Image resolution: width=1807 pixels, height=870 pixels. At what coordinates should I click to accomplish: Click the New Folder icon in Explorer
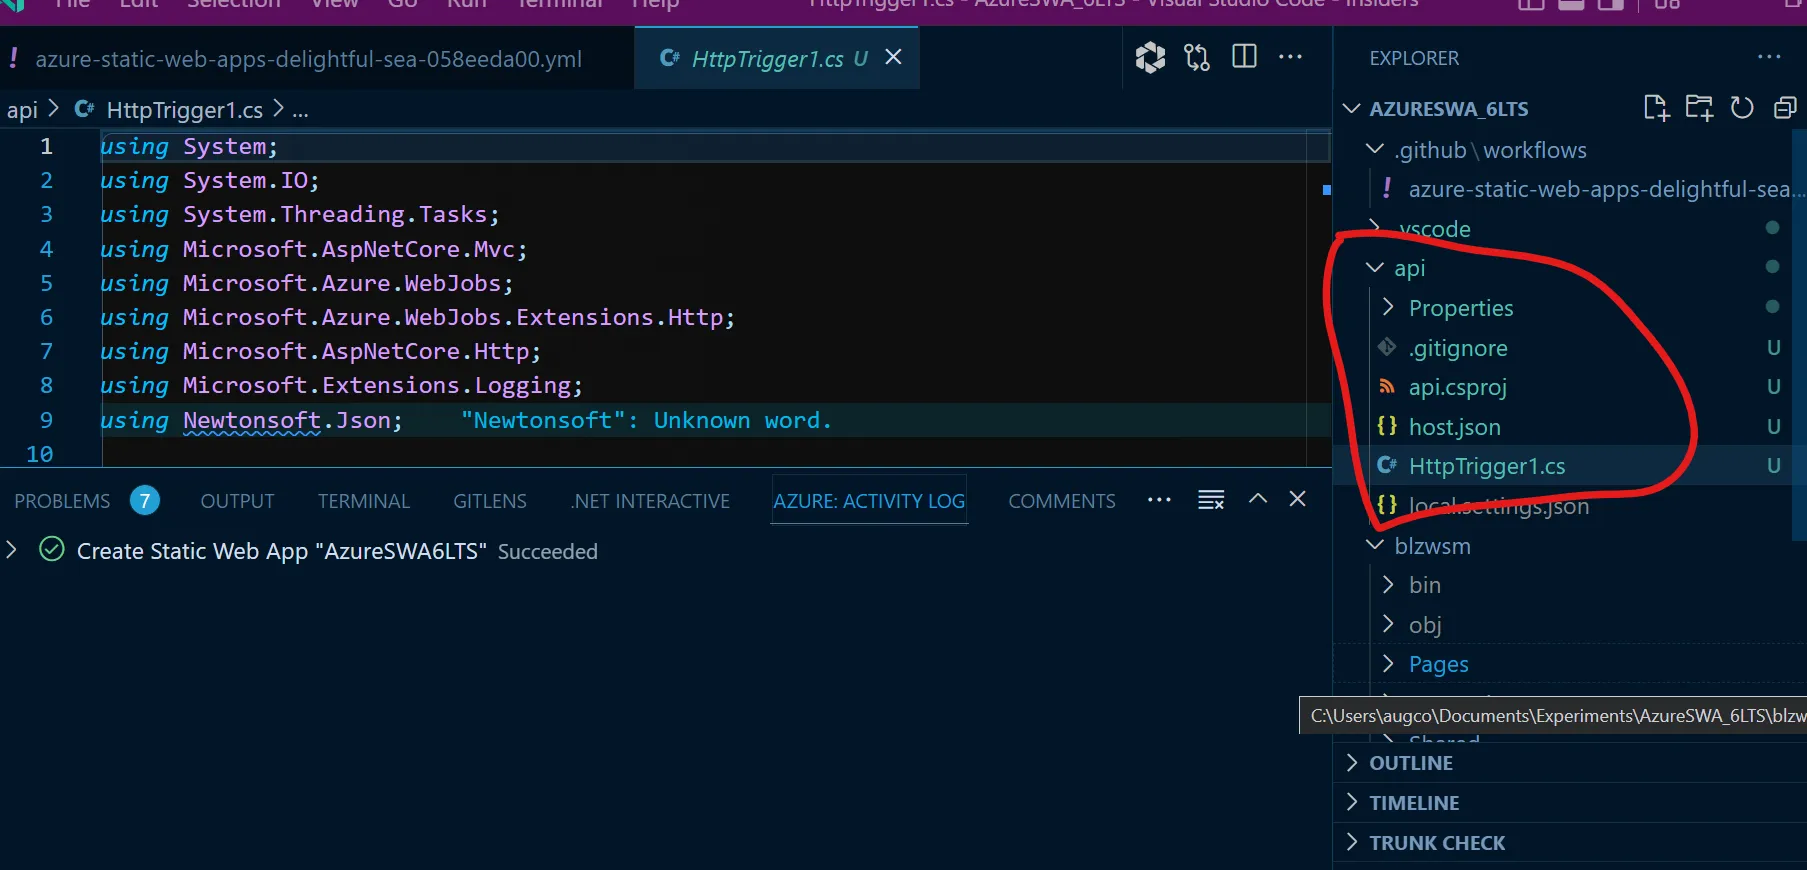point(1699,108)
